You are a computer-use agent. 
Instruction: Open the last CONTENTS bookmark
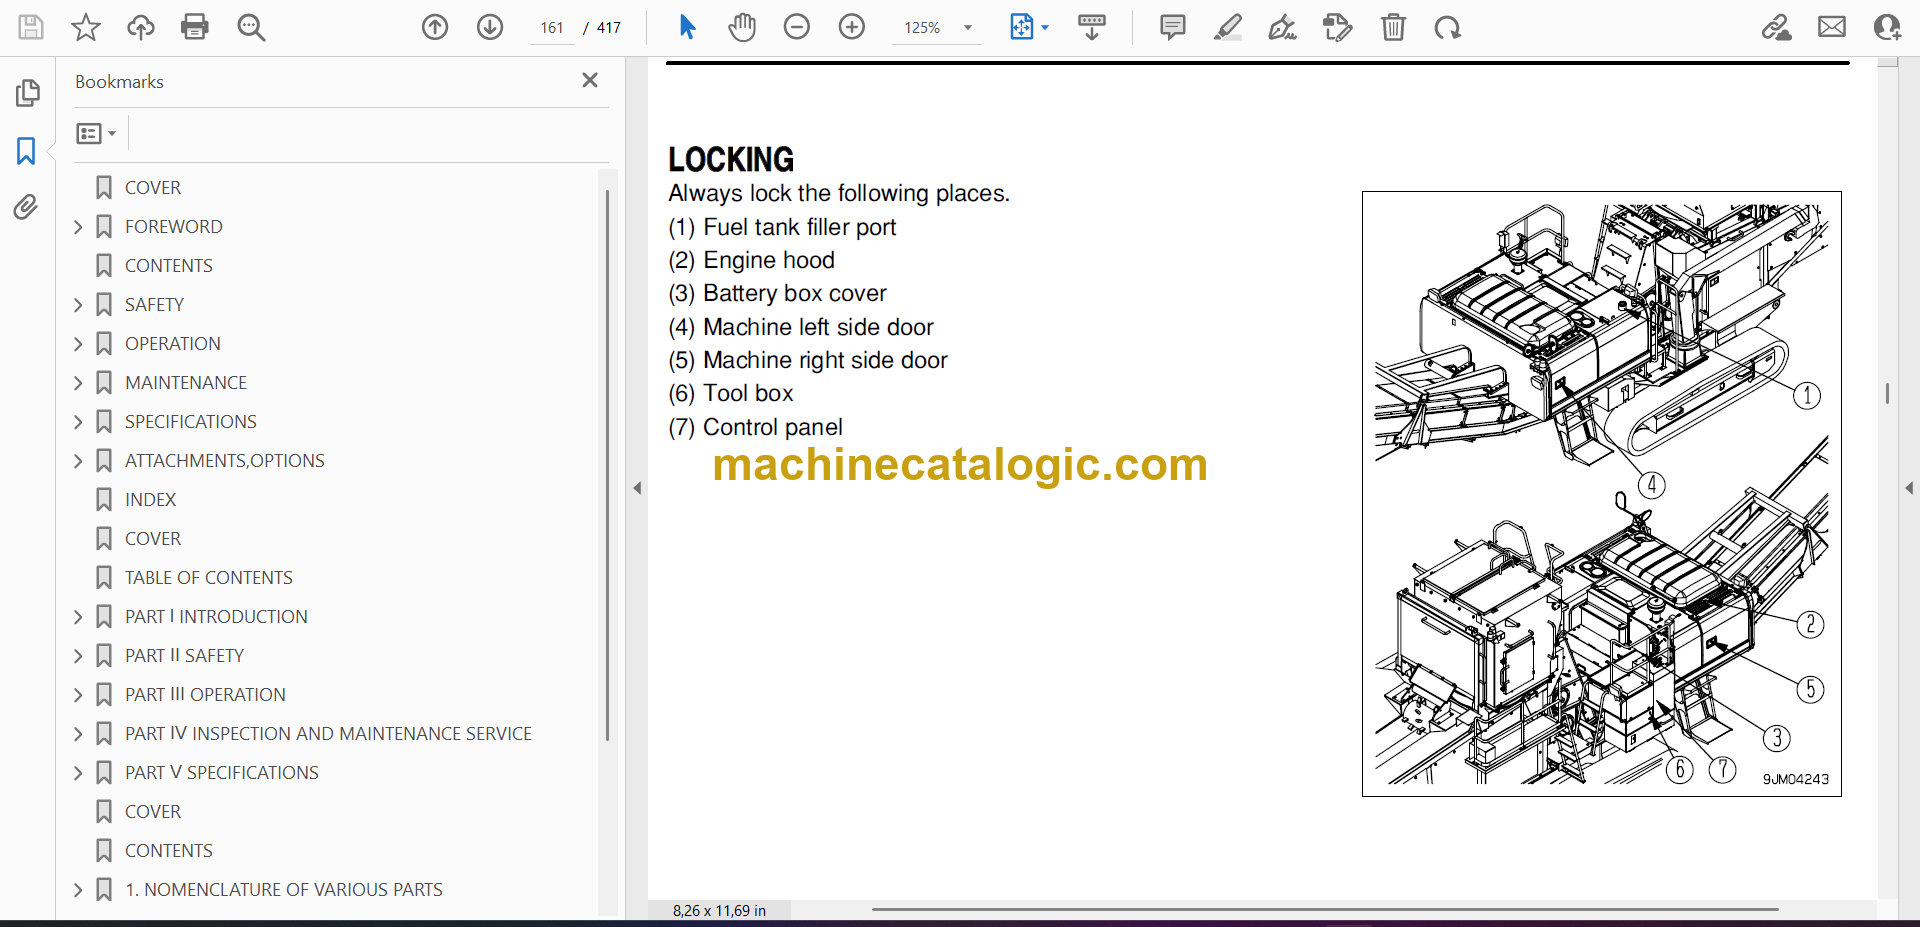tap(169, 851)
